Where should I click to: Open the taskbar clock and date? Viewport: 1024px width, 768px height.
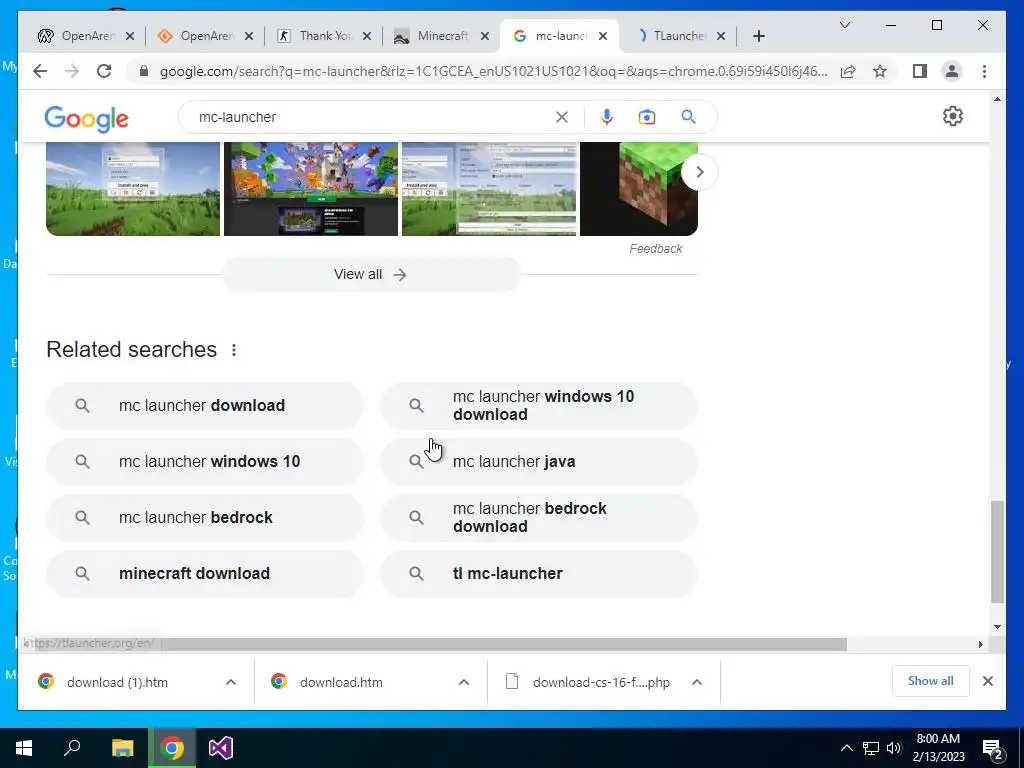point(938,748)
